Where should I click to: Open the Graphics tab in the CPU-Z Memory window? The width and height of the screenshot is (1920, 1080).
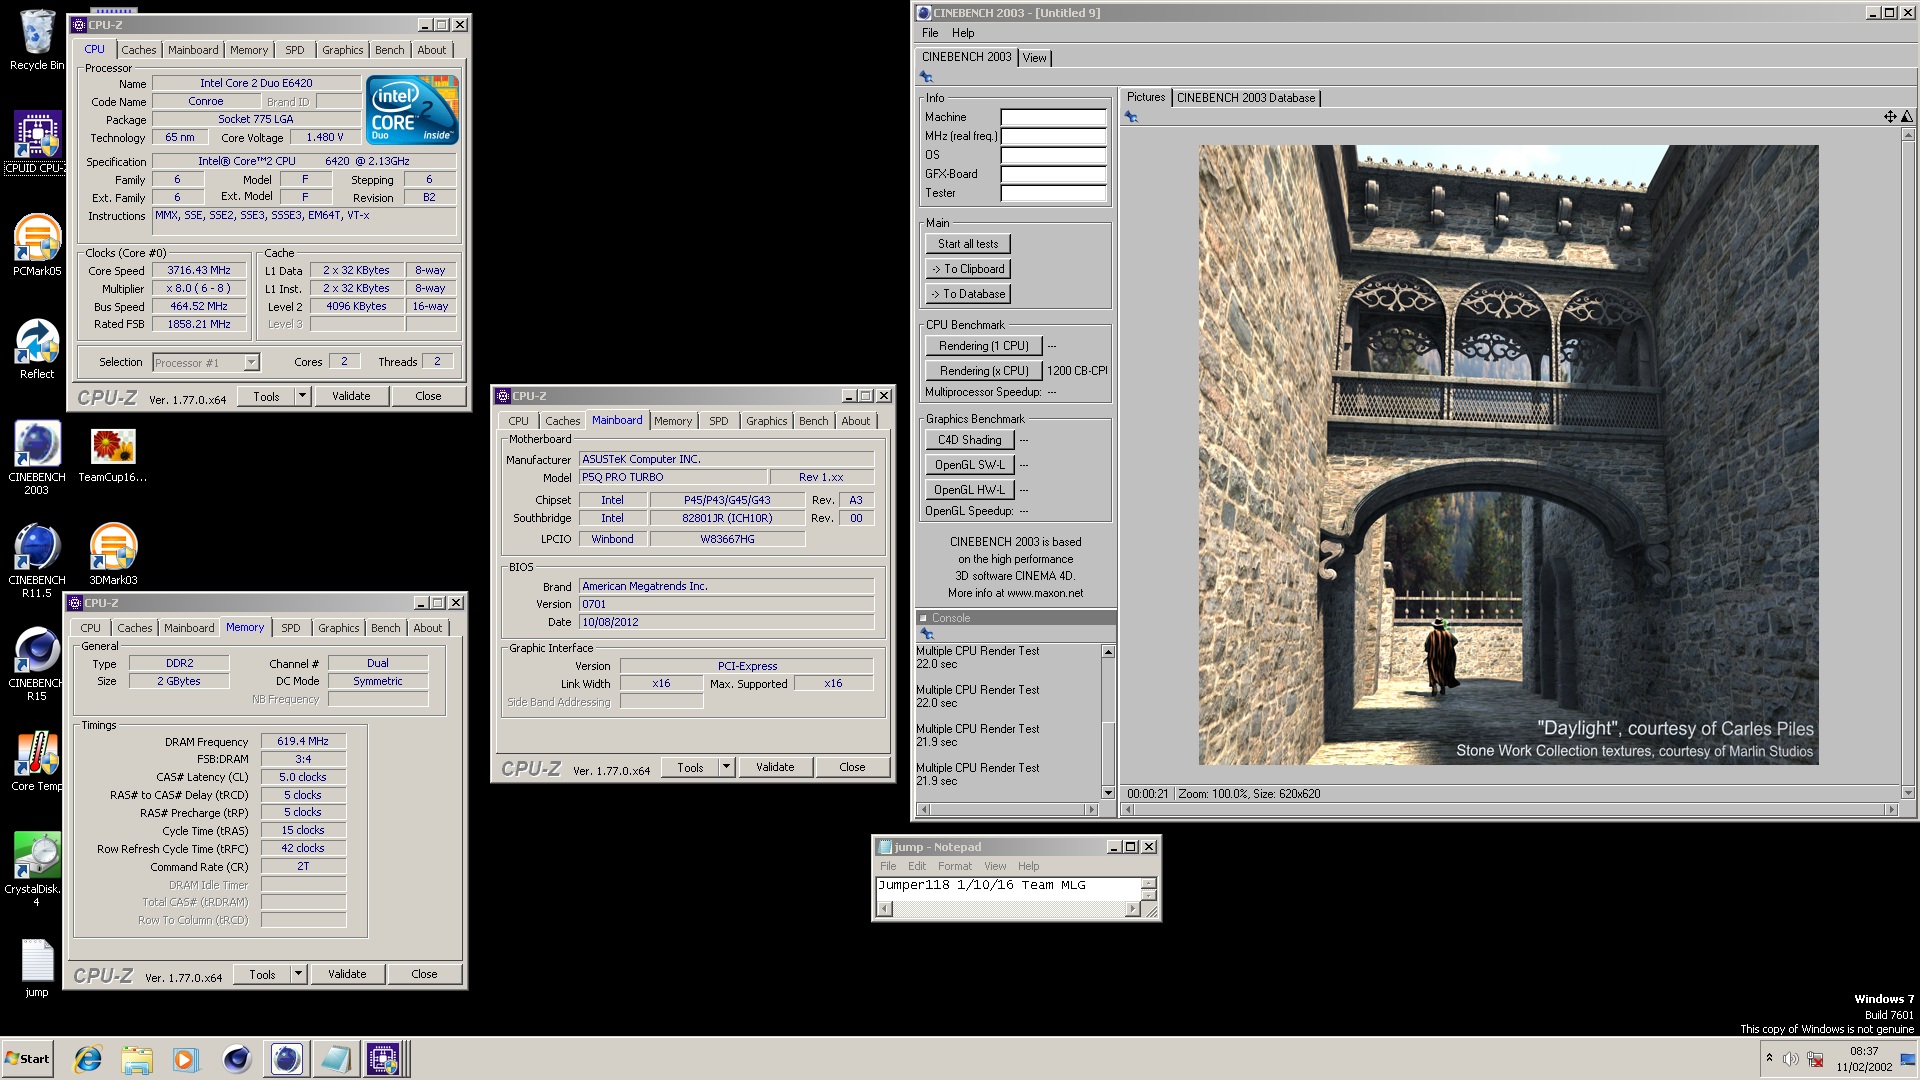point(339,628)
